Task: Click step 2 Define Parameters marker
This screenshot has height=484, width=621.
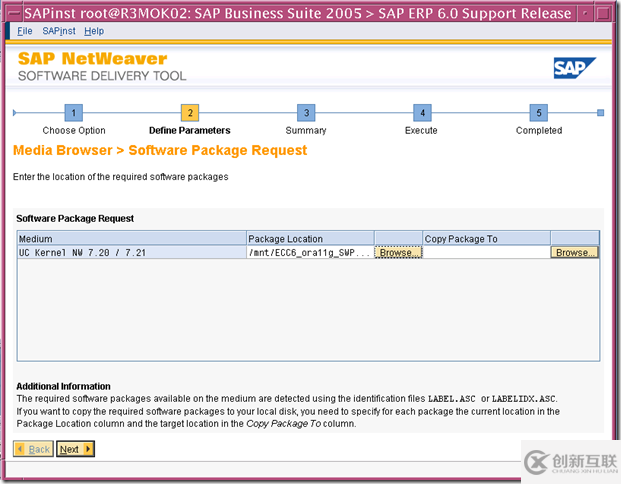Action: (x=190, y=113)
